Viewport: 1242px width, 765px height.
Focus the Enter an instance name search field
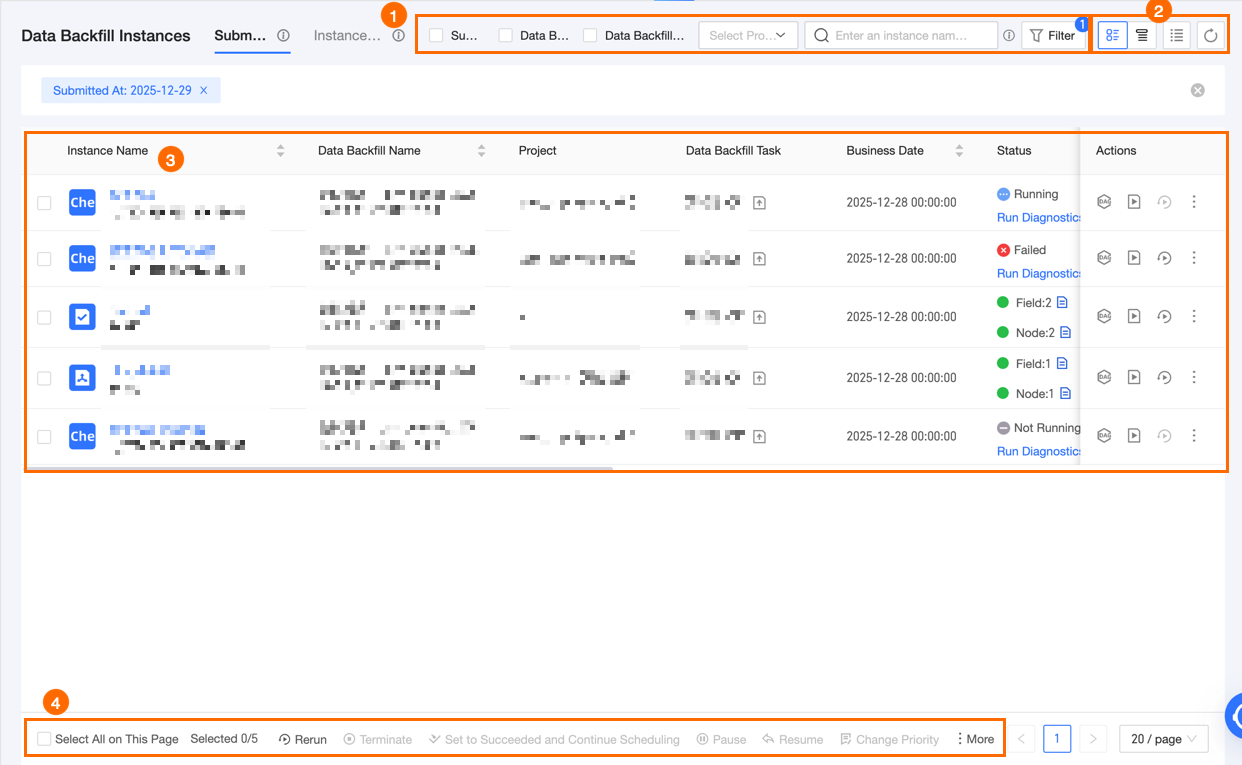coord(901,36)
